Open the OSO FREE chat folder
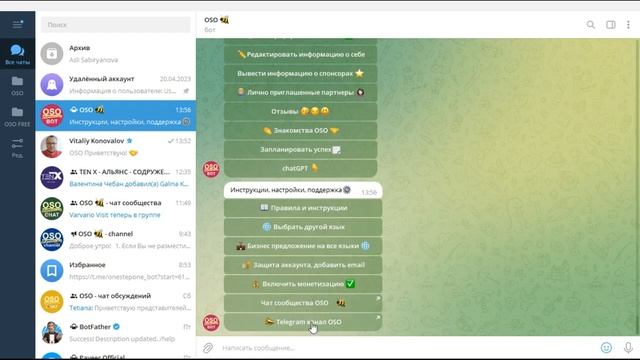The width and height of the screenshot is (640, 360). point(17,116)
